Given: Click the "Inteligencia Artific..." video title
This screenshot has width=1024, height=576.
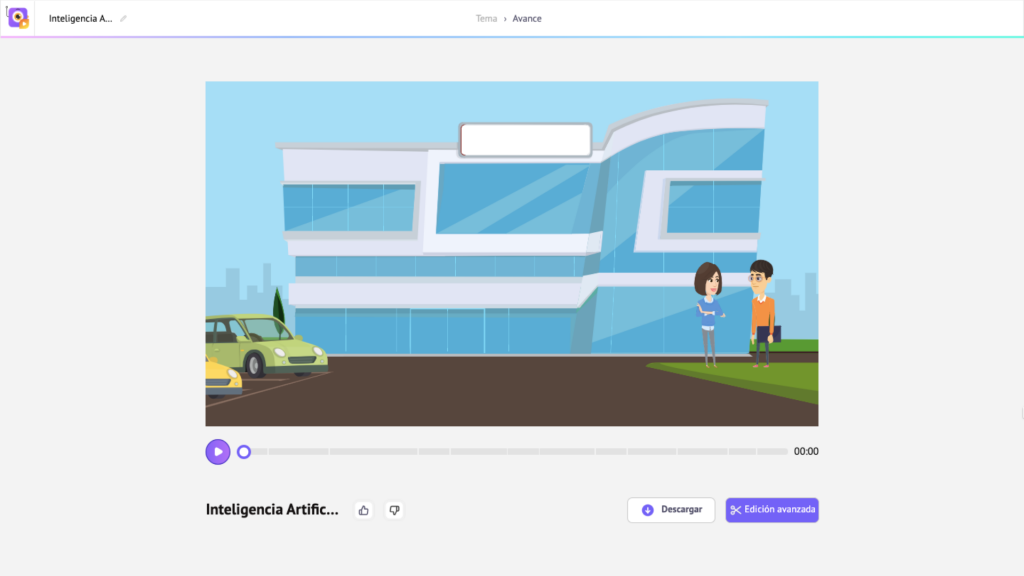Looking at the screenshot, I should click(272, 509).
